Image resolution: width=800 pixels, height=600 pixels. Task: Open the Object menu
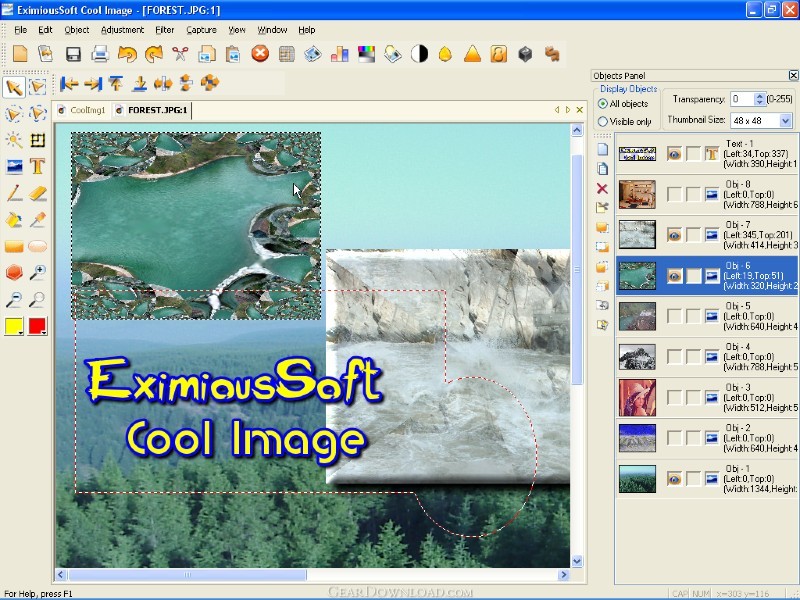pos(77,30)
